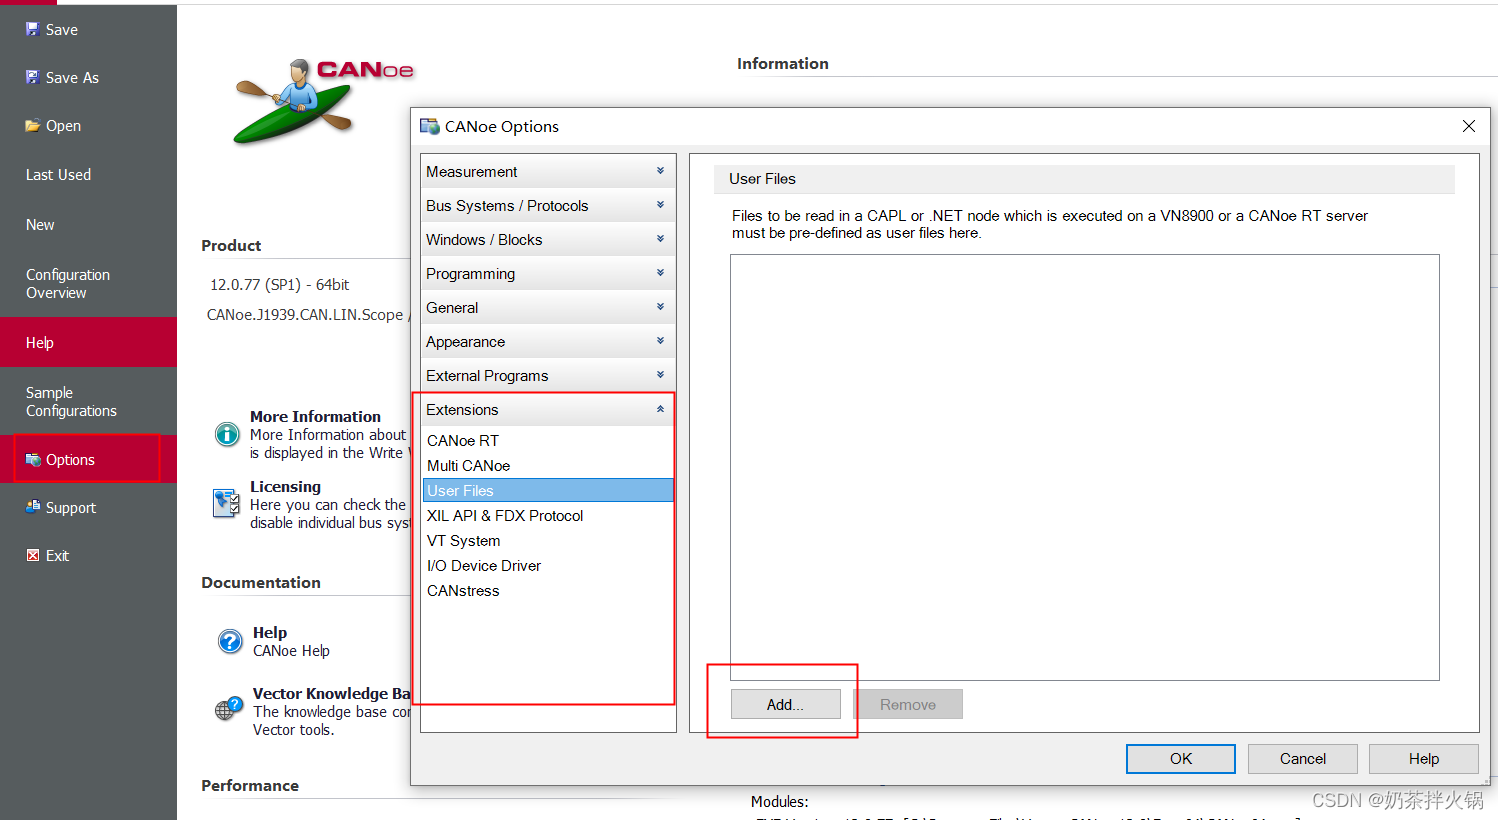Image resolution: width=1498 pixels, height=820 pixels.
Task: Click the Options icon in sidebar
Action: coord(33,459)
